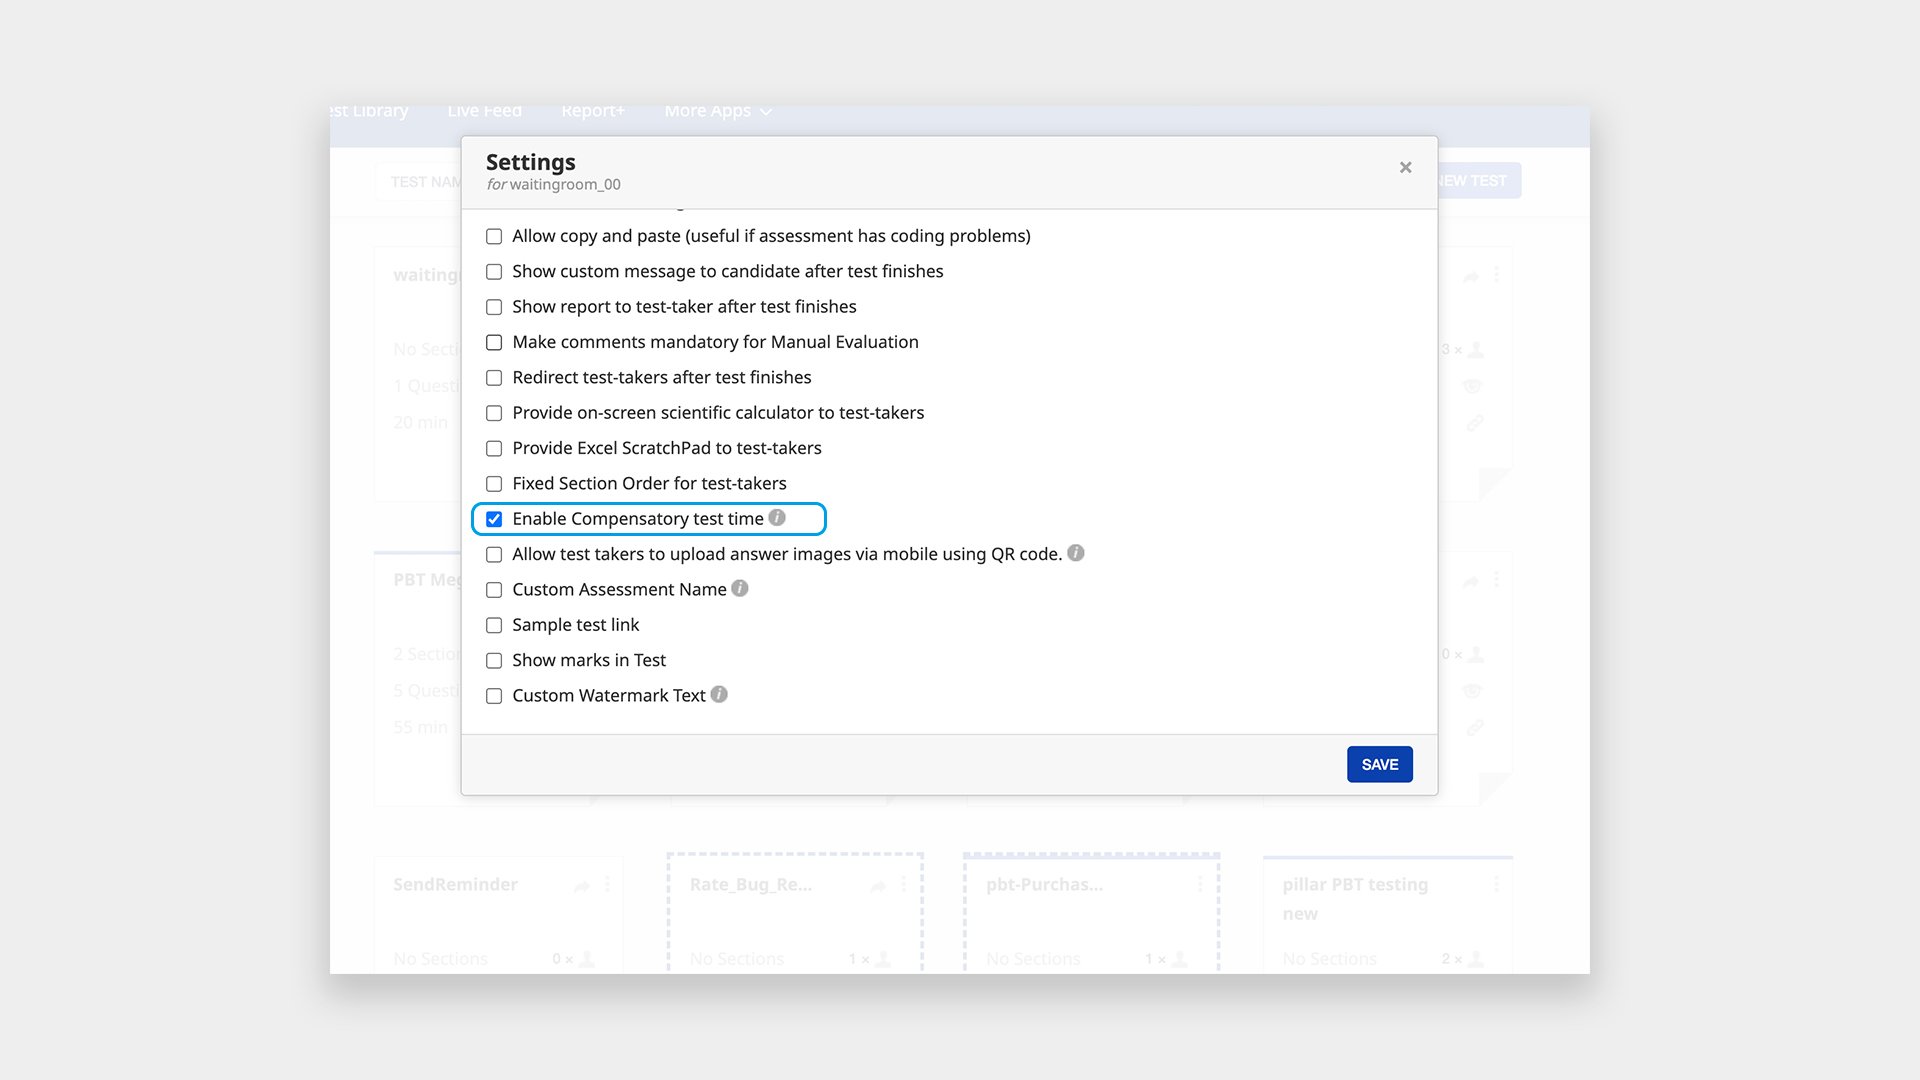Open Report+ tab in background page
This screenshot has width=1920, height=1080.
(593, 111)
